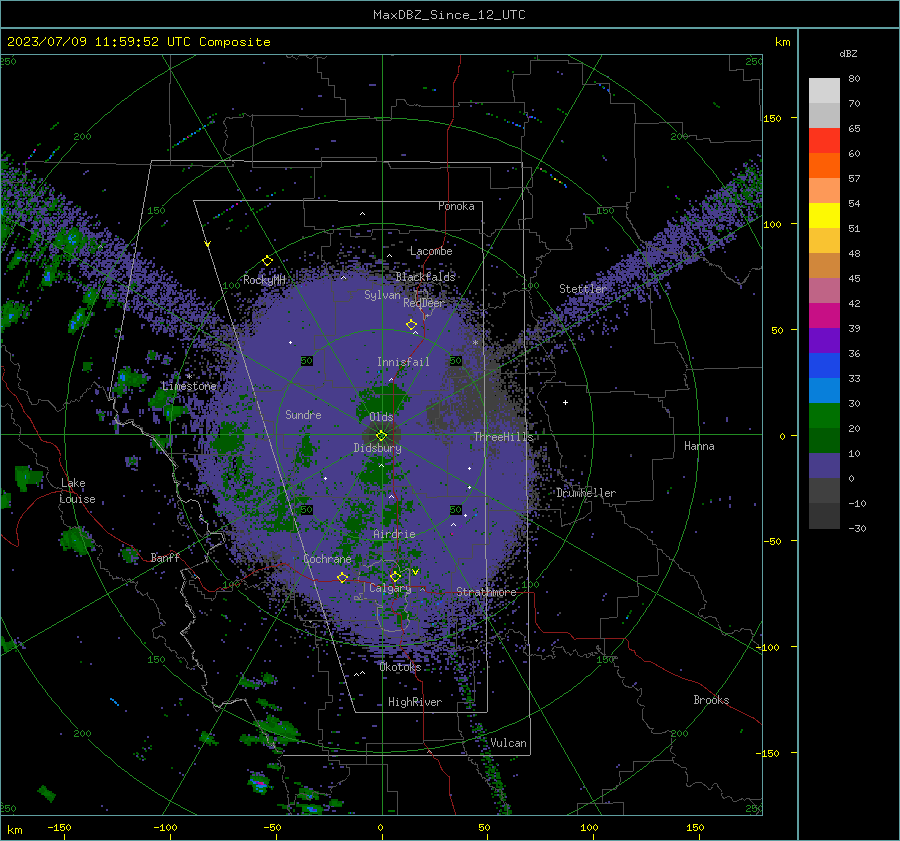The image size is (900, 841).
Task: Click the Okotoks city label
Action: click(x=400, y=667)
